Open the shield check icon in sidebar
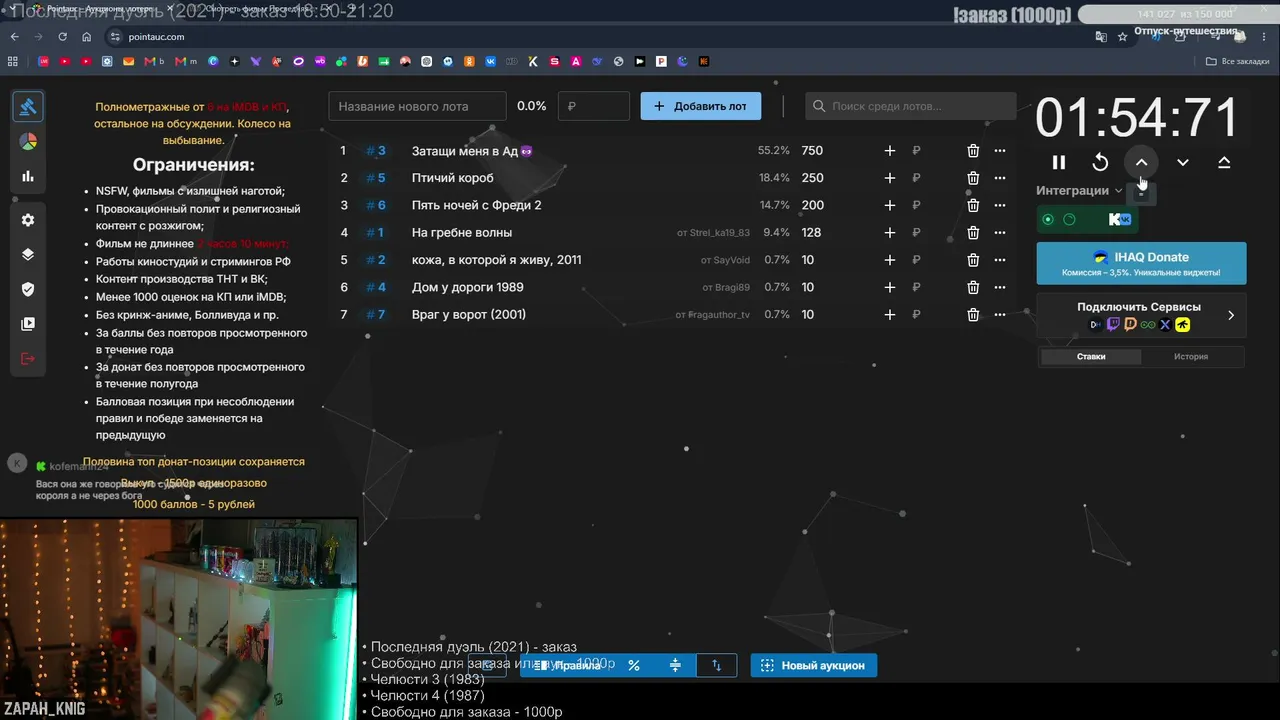Image resolution: width=1280 pixels, height=720 pixels. [28, 289]
